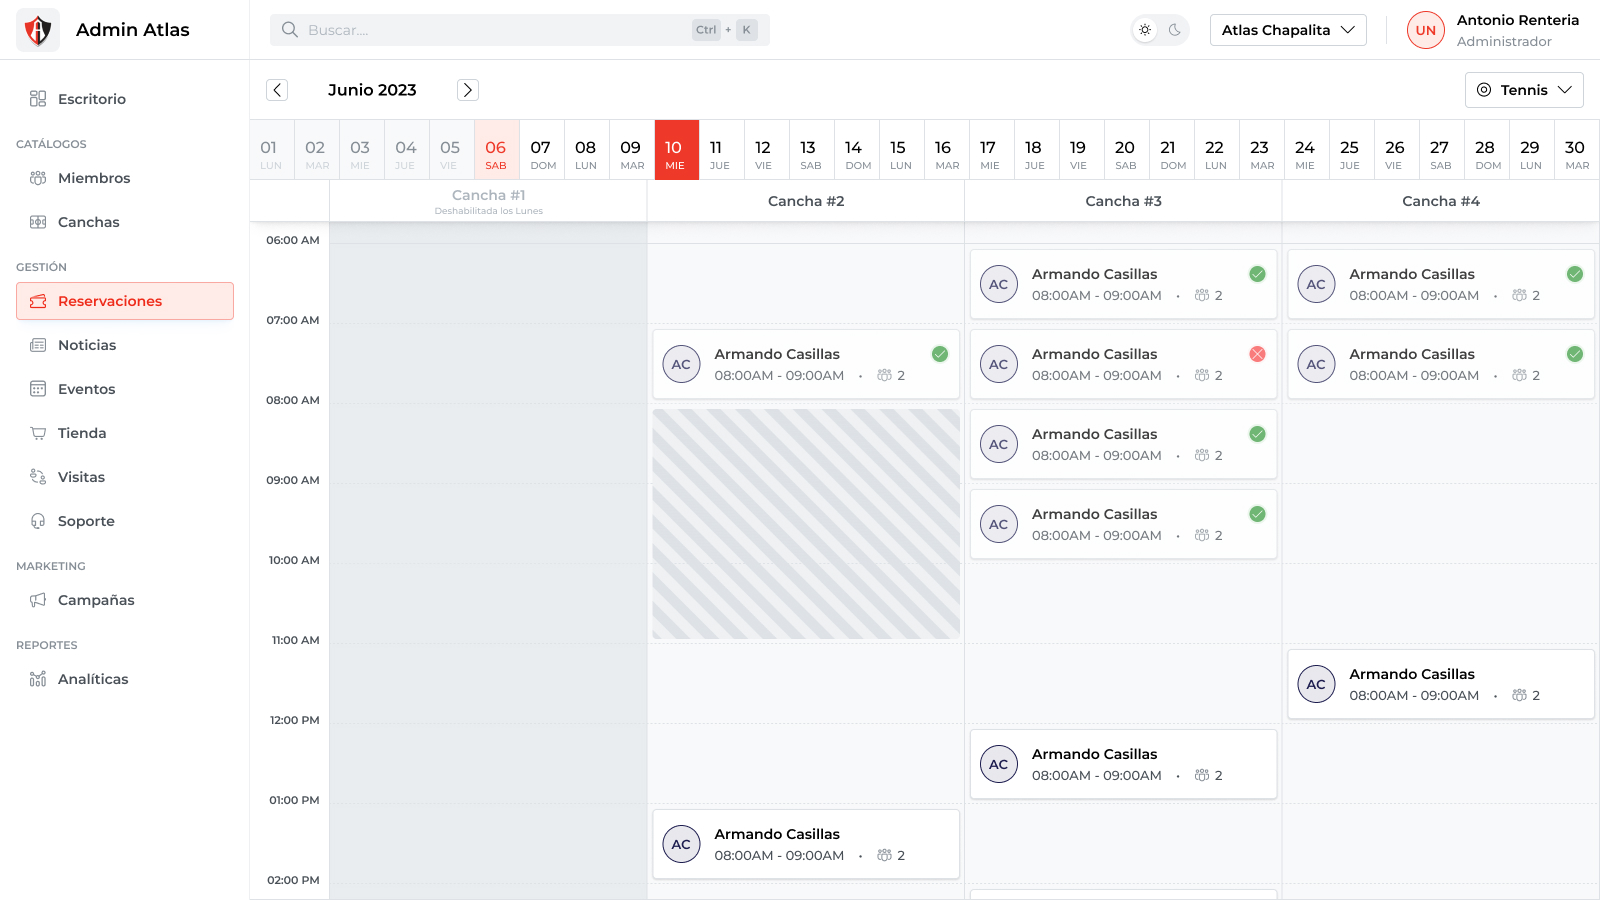Click red cancelled status on Cancha #3 reservation
This screenshot has height=900, width=1600.
coord(1257,354)
